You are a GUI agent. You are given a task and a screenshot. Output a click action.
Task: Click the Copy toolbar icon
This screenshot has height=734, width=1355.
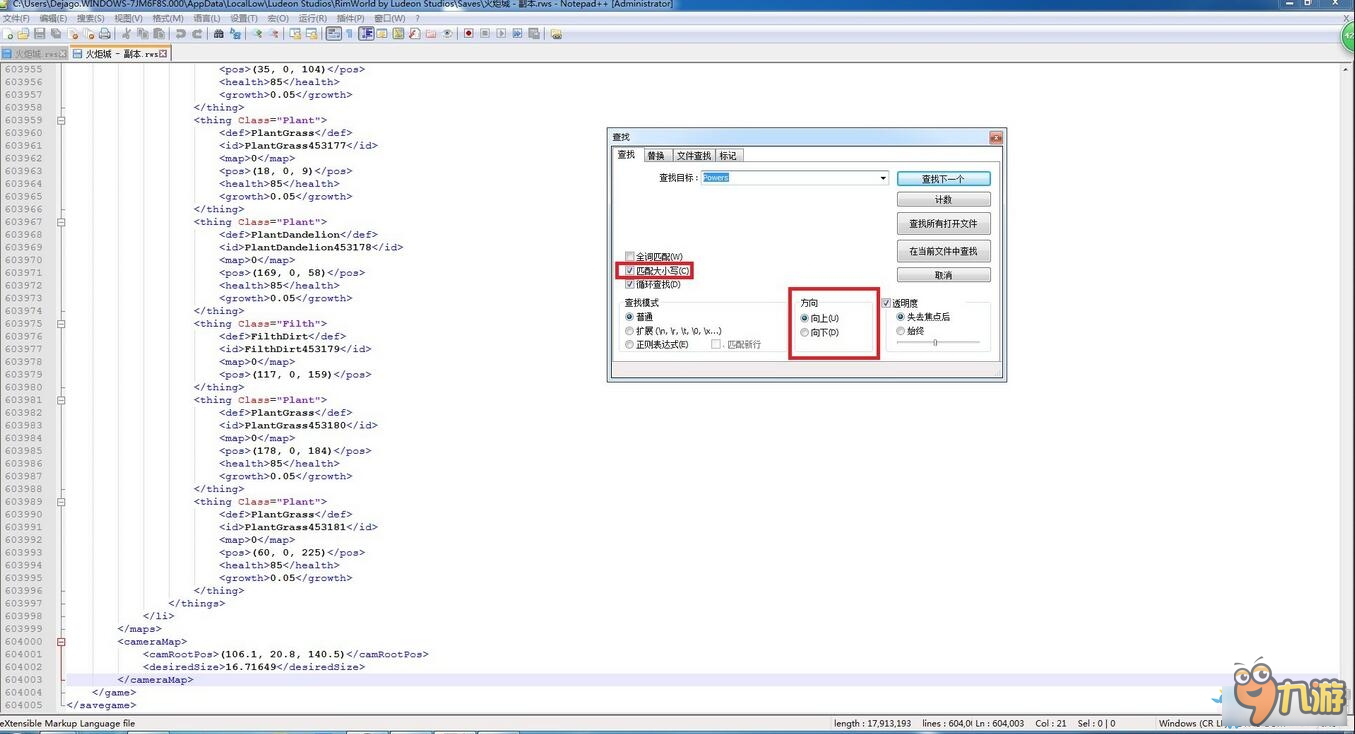(x=143, y=33)
